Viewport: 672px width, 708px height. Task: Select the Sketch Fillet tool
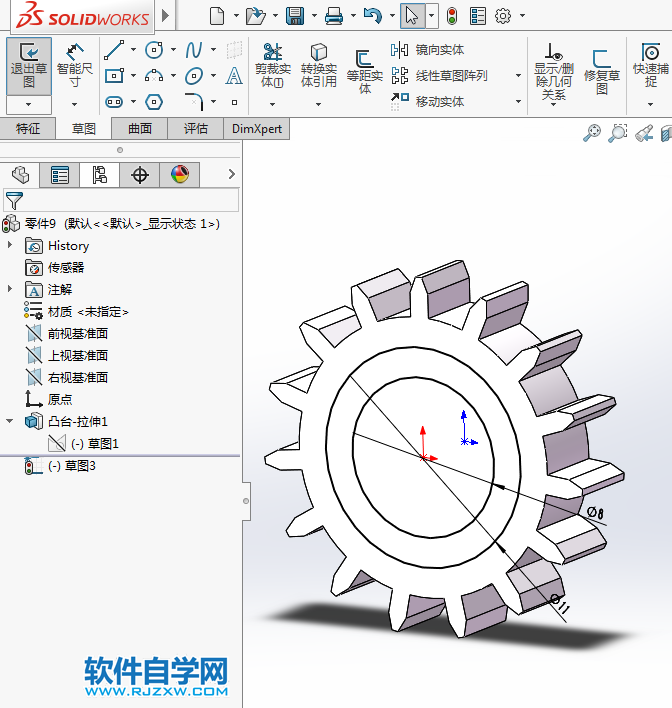pyautogui.click(x=194, y=102)
